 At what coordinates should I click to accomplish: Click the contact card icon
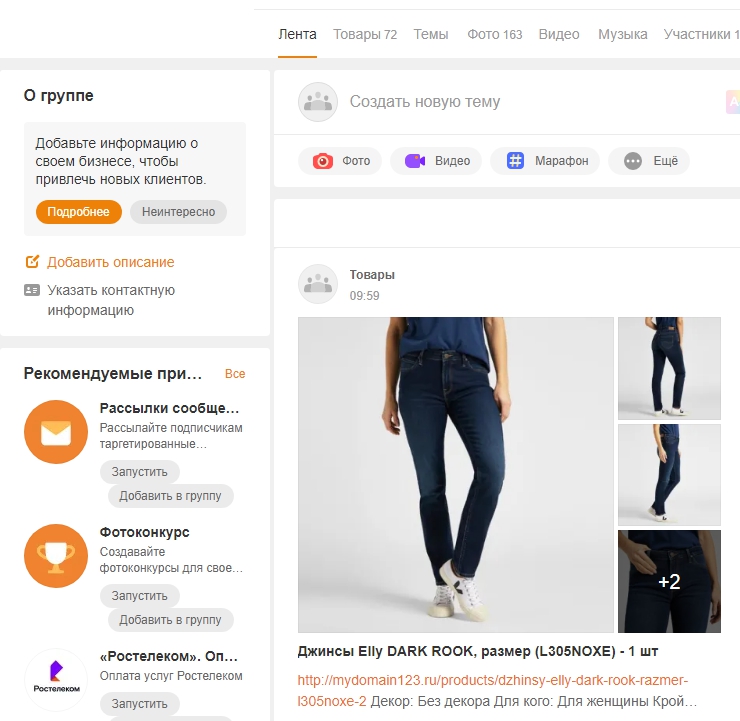pyautogui.click(x=32, y=291)
